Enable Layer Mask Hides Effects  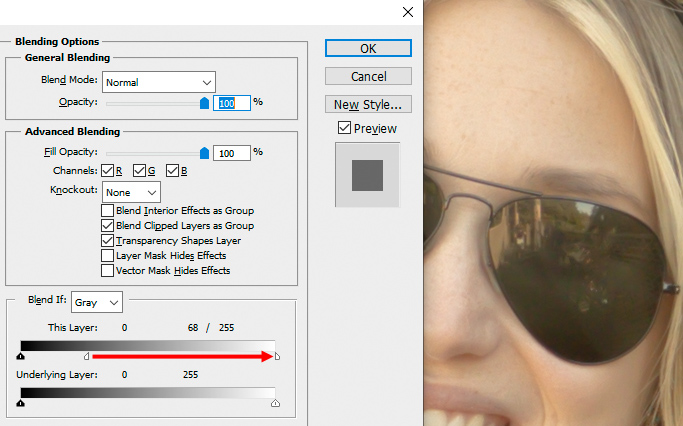pos(108,256)
